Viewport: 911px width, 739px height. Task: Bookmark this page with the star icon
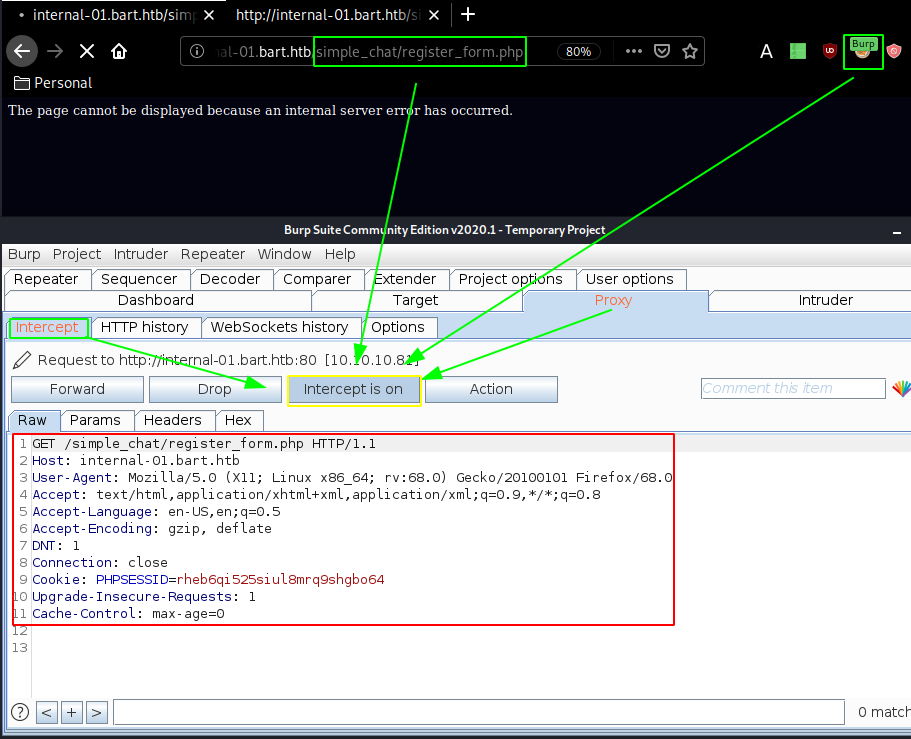click(x=690, y=51)
